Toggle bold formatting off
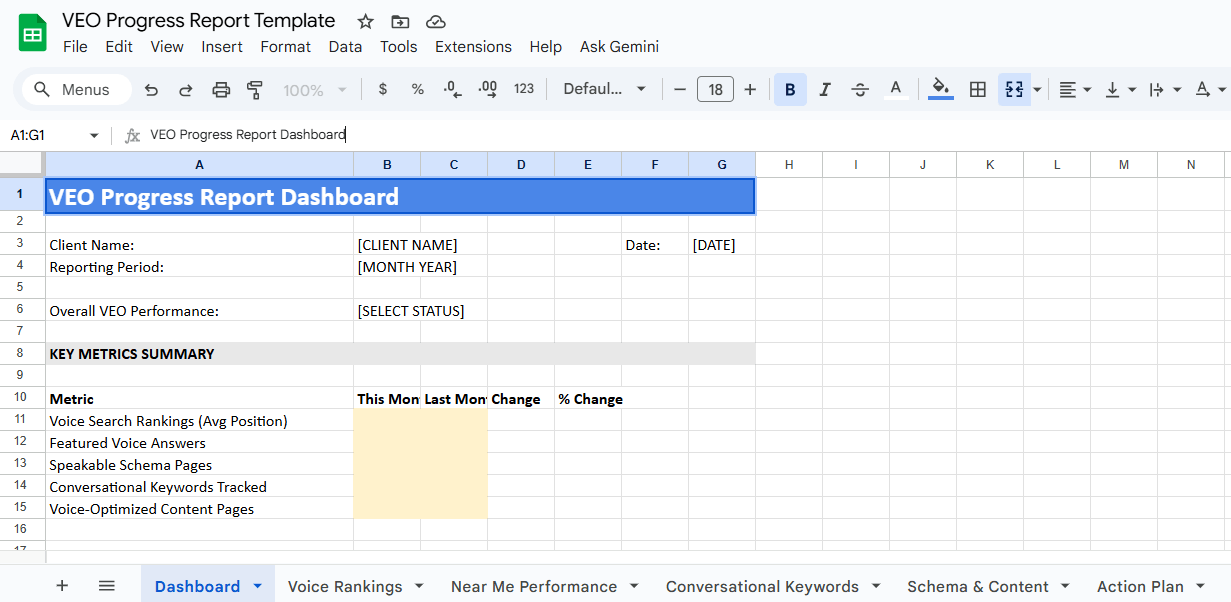The image size is (1231, 602). (x=790, y=90)
